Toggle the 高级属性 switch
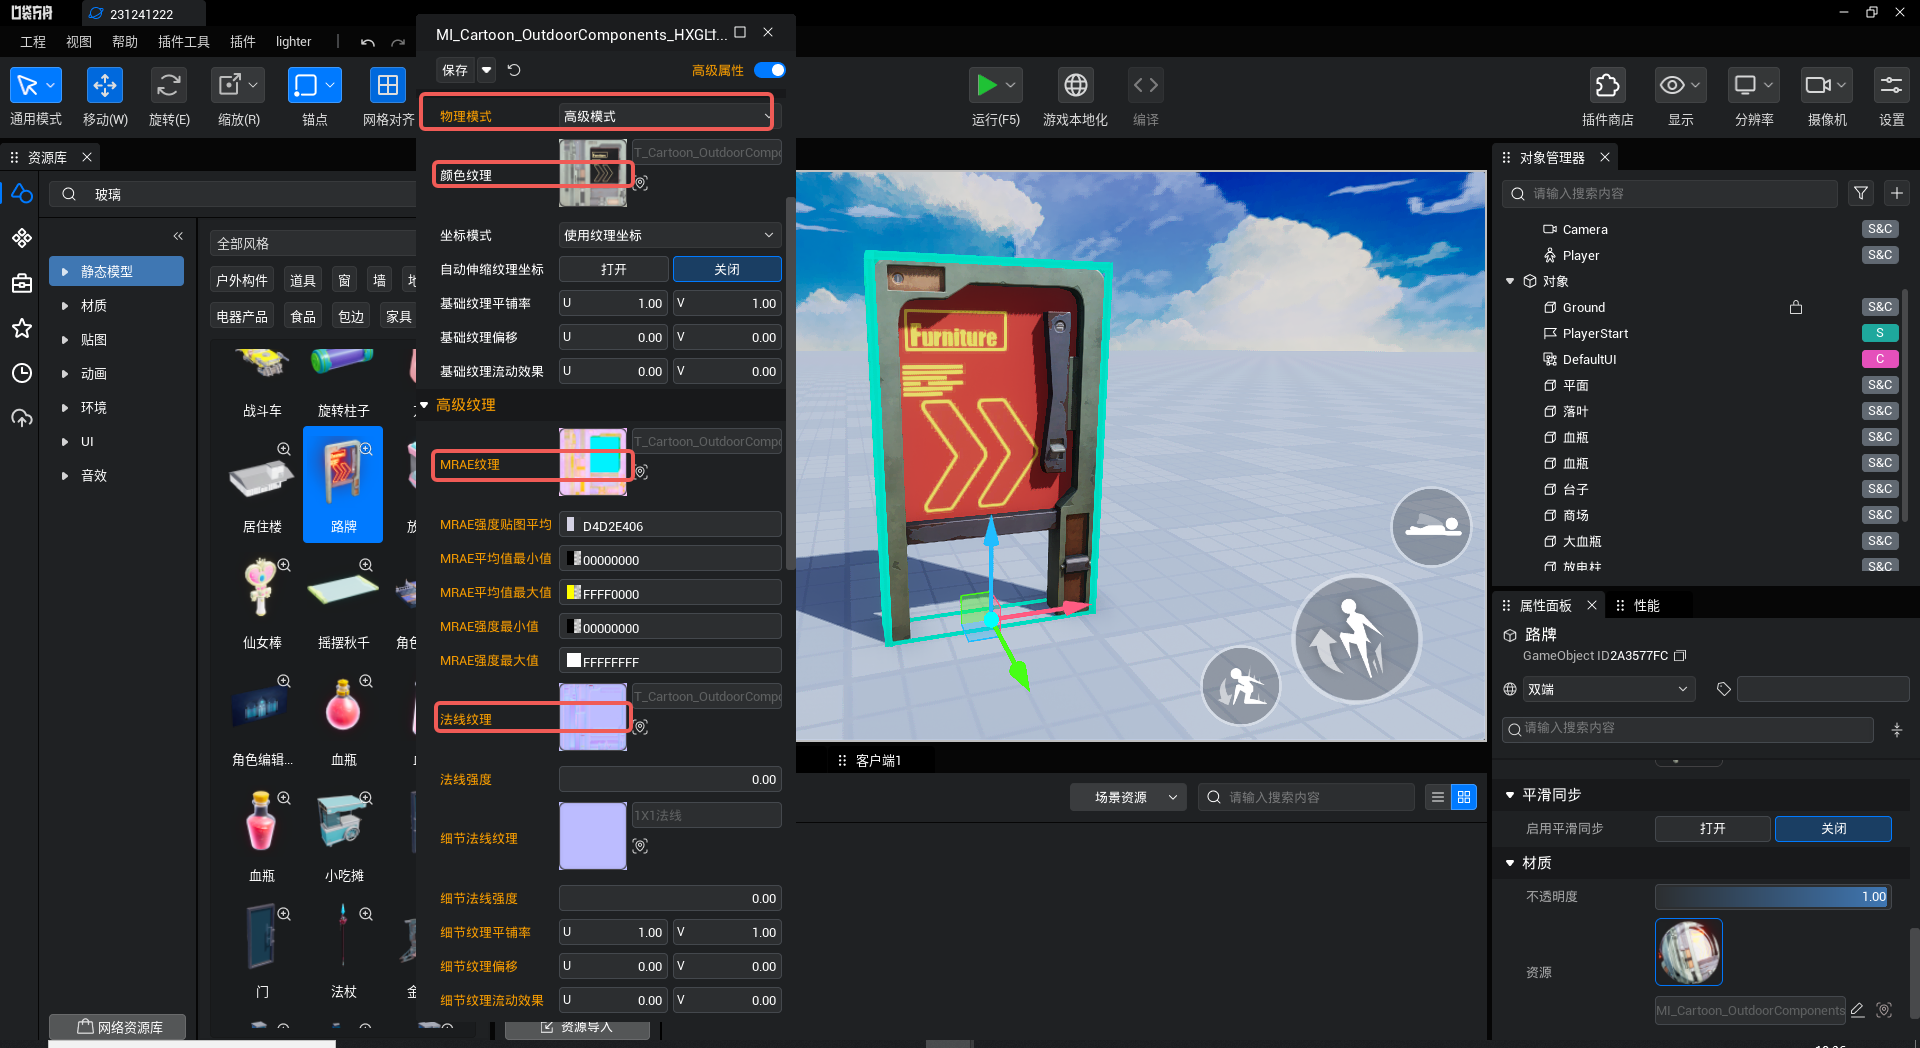Viewport: 1920px width, 1048px height. [770, 70]
